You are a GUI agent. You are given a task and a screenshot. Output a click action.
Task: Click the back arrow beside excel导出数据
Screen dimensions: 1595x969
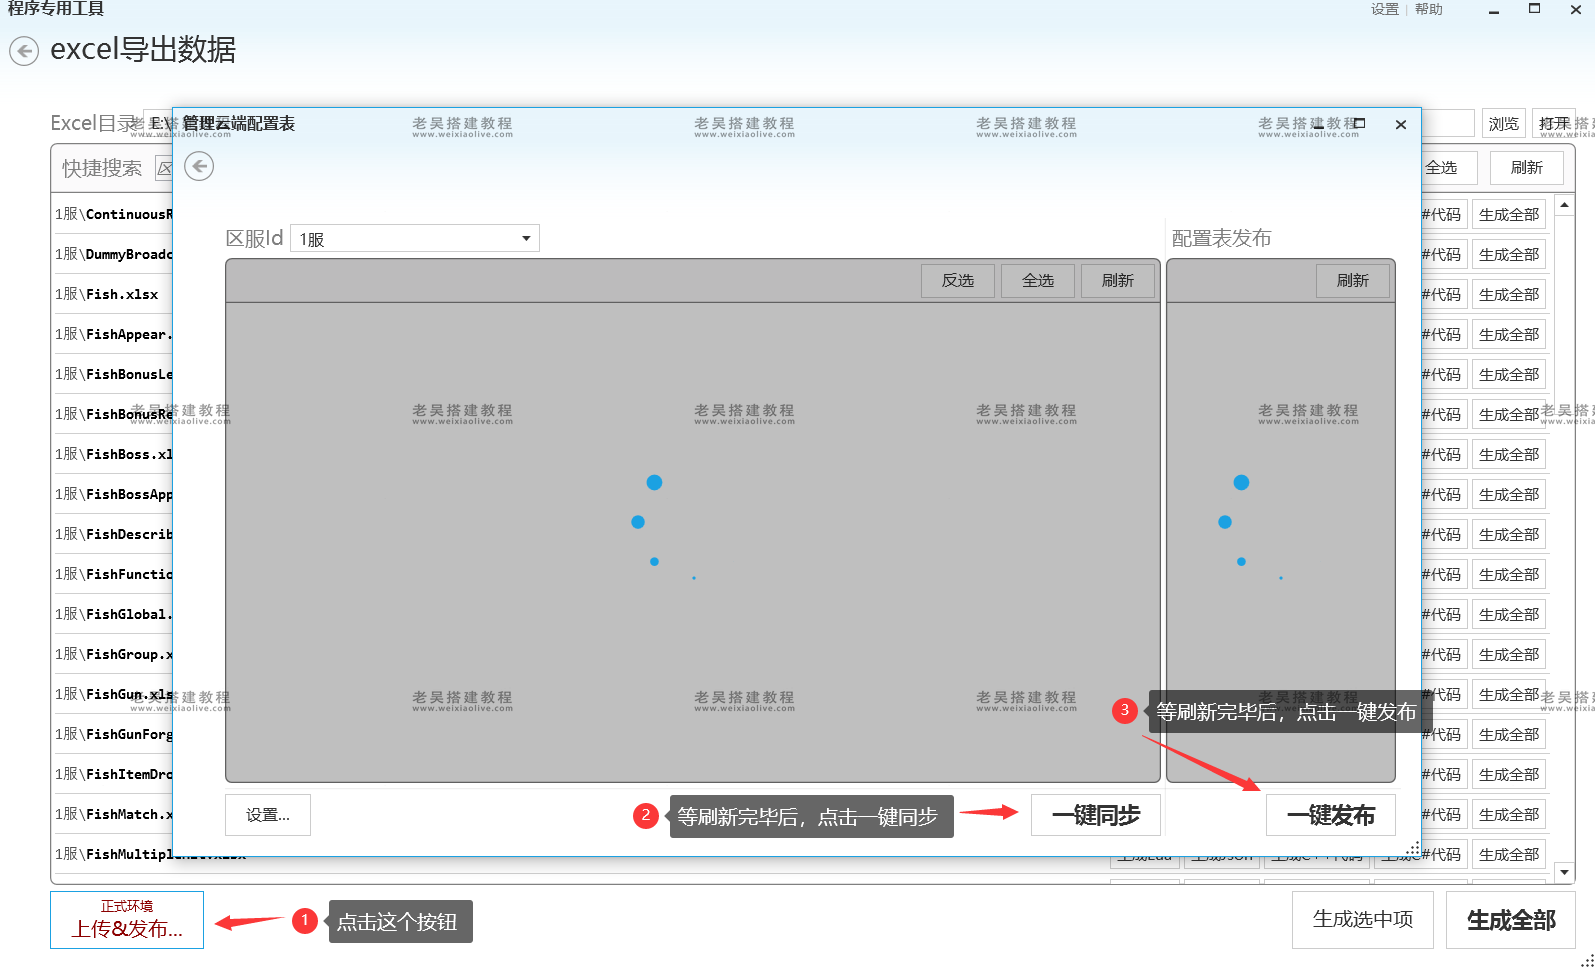pos(24,51)
